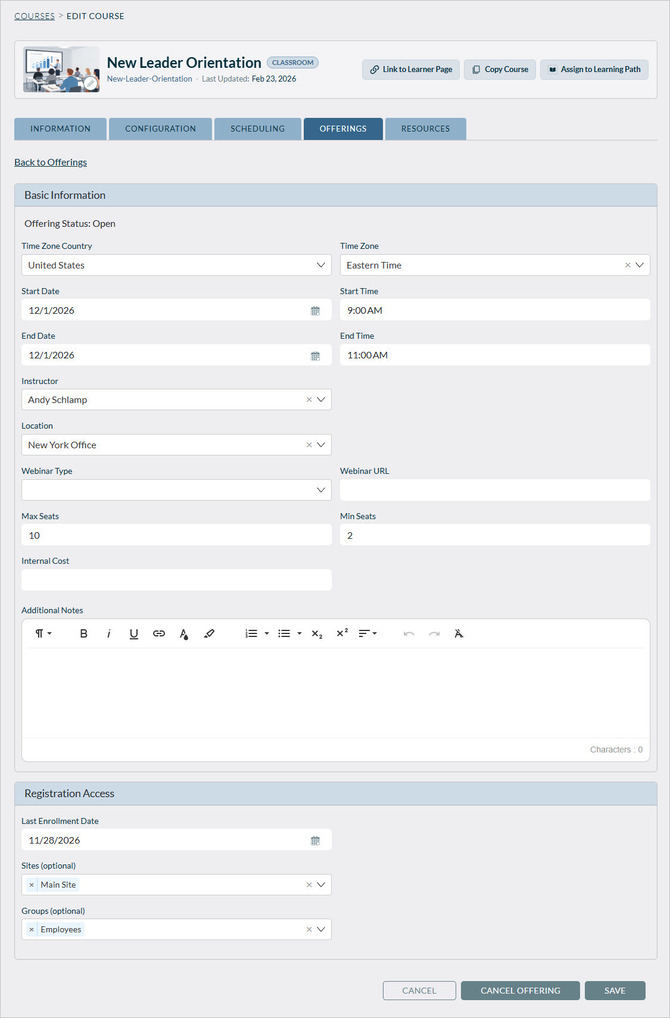Image resolution: width=670 pixels, height=1018 pixels.
Task: Open the highlight color brush tool
Action: point(209,634)
